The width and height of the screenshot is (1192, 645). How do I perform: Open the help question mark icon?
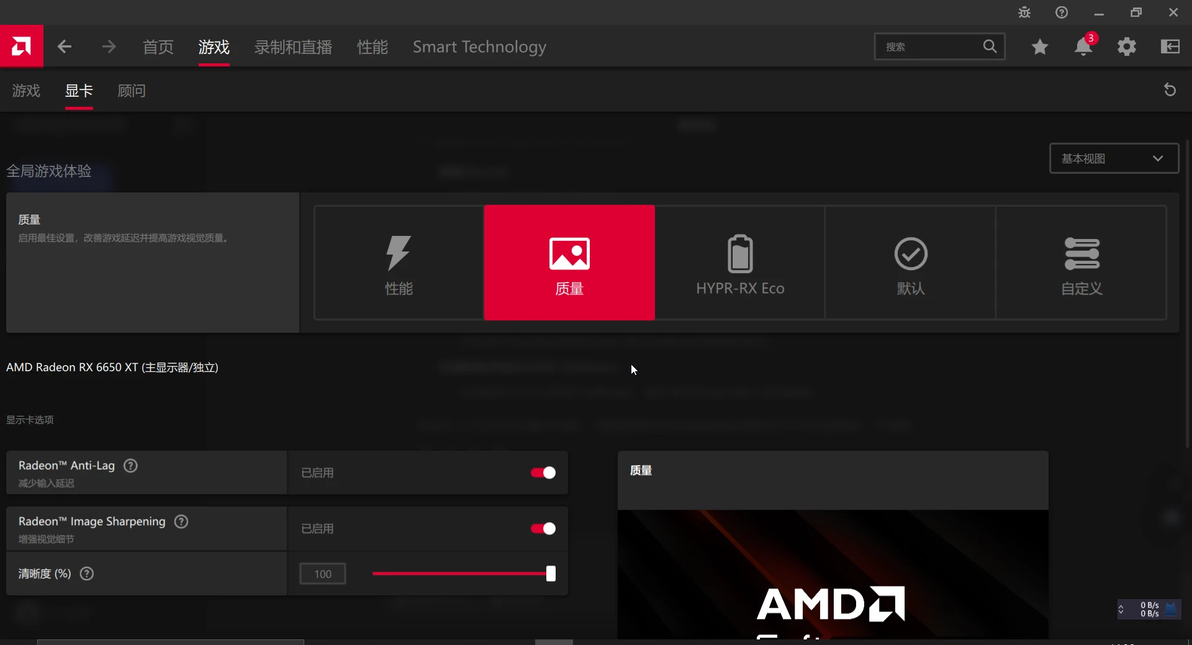(1061, 12)
